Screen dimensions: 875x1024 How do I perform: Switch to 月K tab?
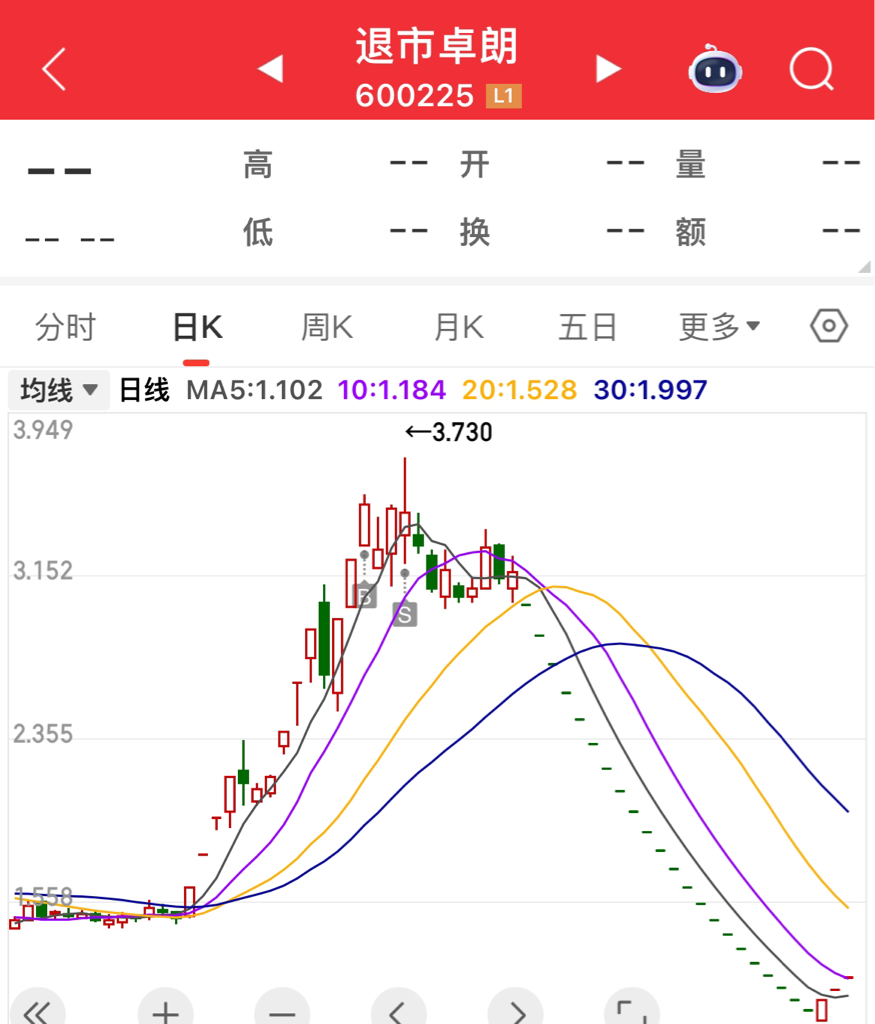[459, 327]
